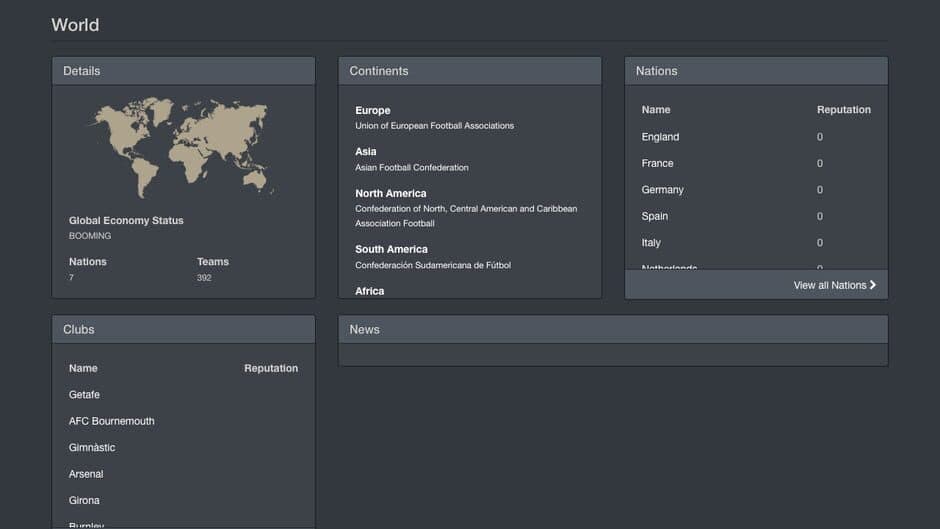Click the Name column header in Nations

[656, 110]
